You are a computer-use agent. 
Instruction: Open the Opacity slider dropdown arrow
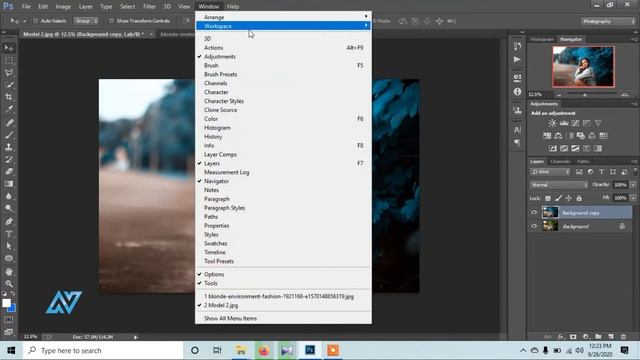[x=633, y=185]
